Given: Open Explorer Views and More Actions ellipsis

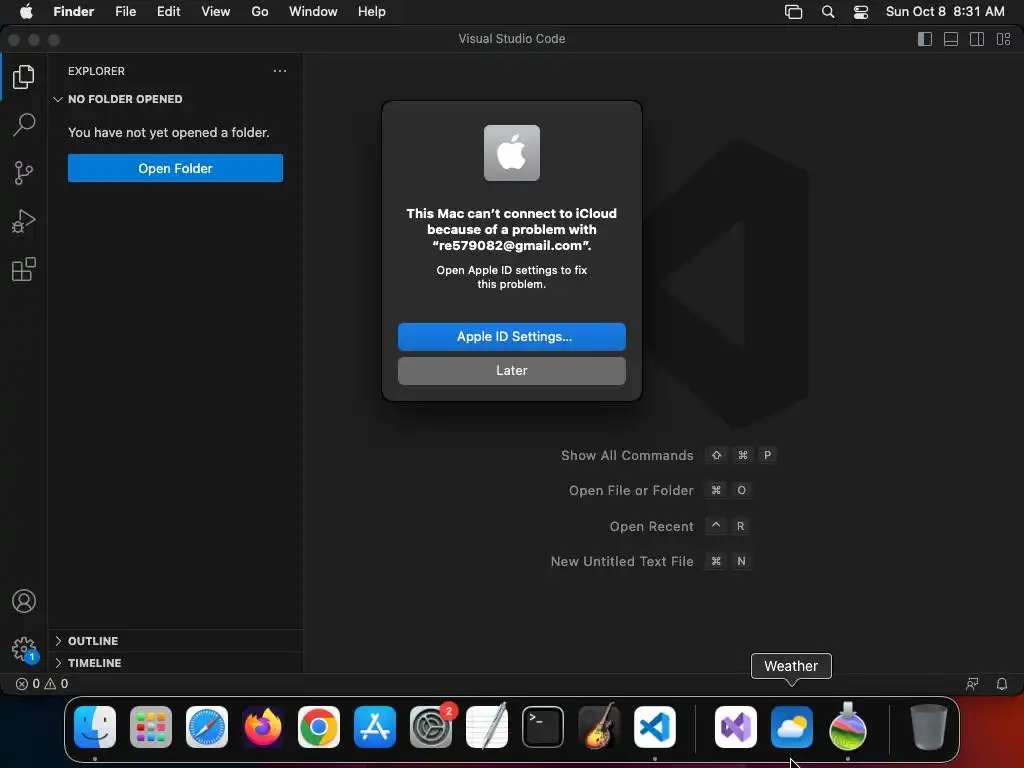Looking at the screenshot, I should [280, 71].
